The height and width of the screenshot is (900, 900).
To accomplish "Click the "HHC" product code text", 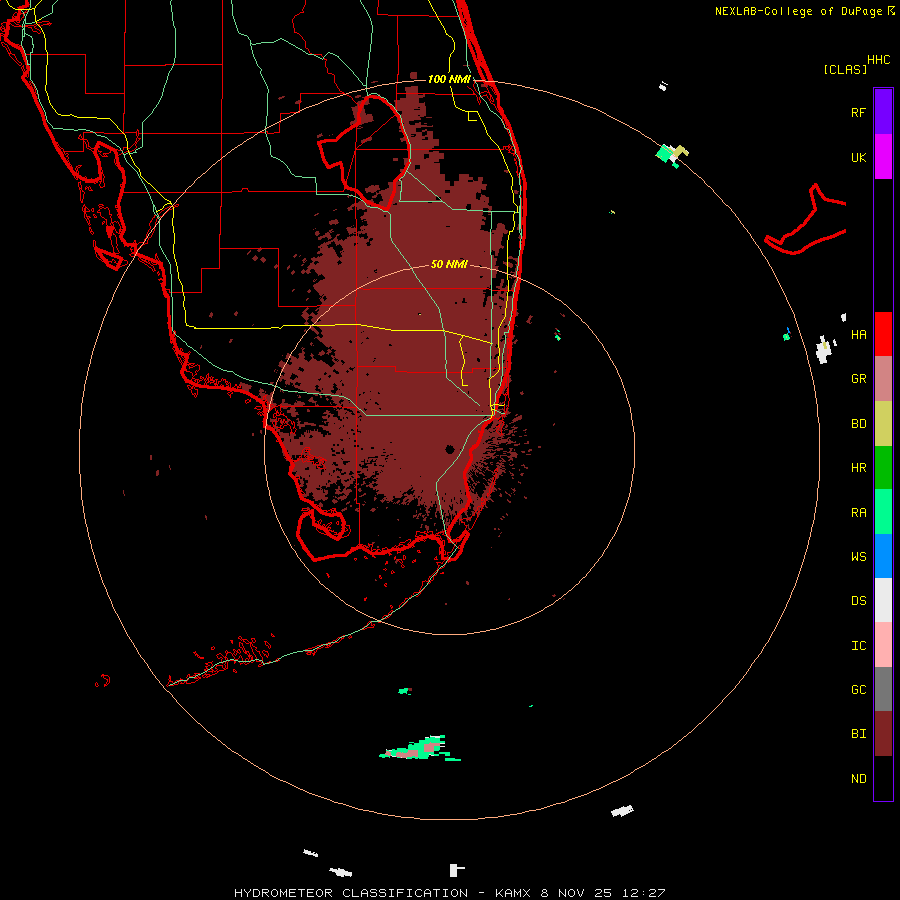I will click(x=878, y=60).
